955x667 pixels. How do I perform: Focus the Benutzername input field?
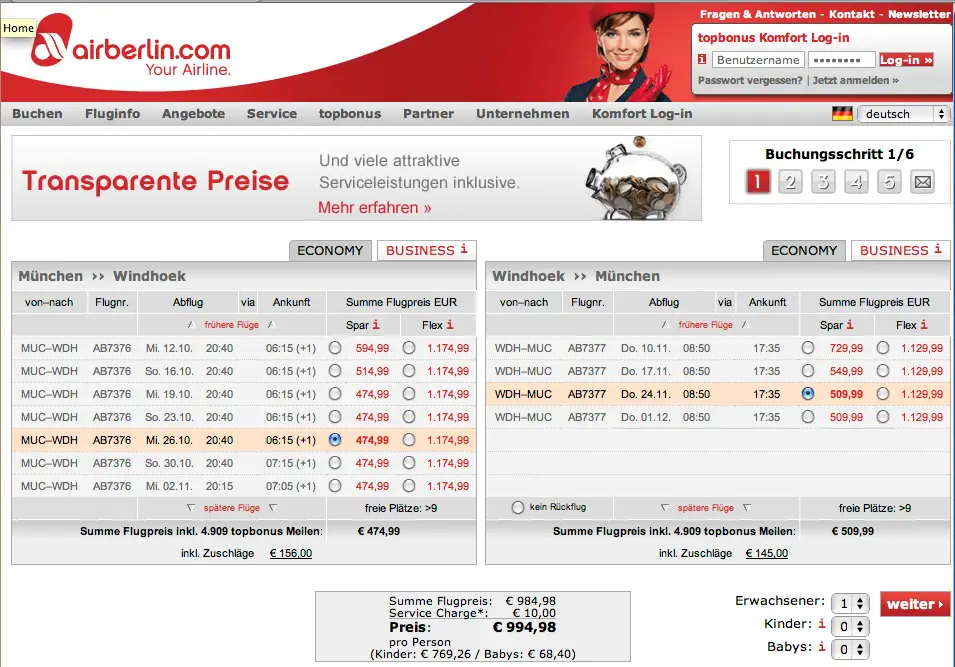758,60
